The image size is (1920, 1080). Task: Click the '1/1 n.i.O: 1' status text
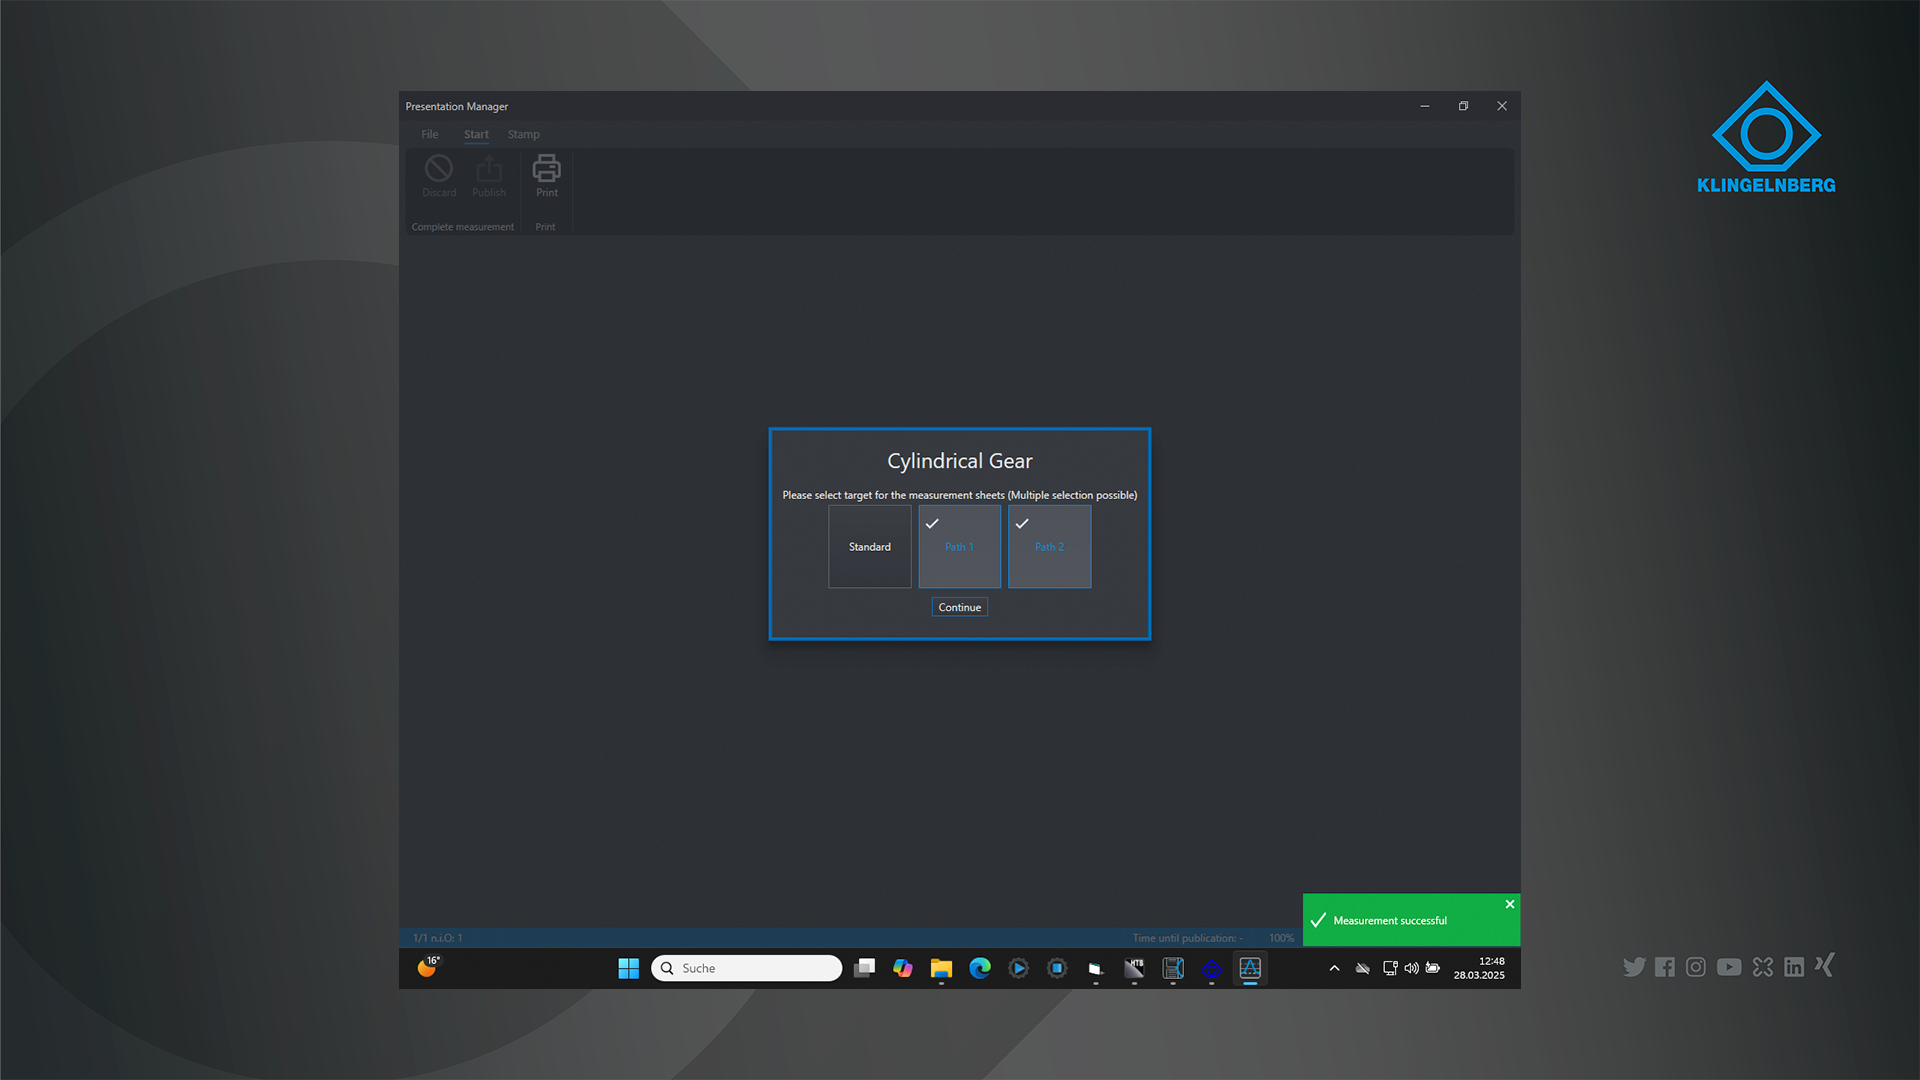(438, 938)
